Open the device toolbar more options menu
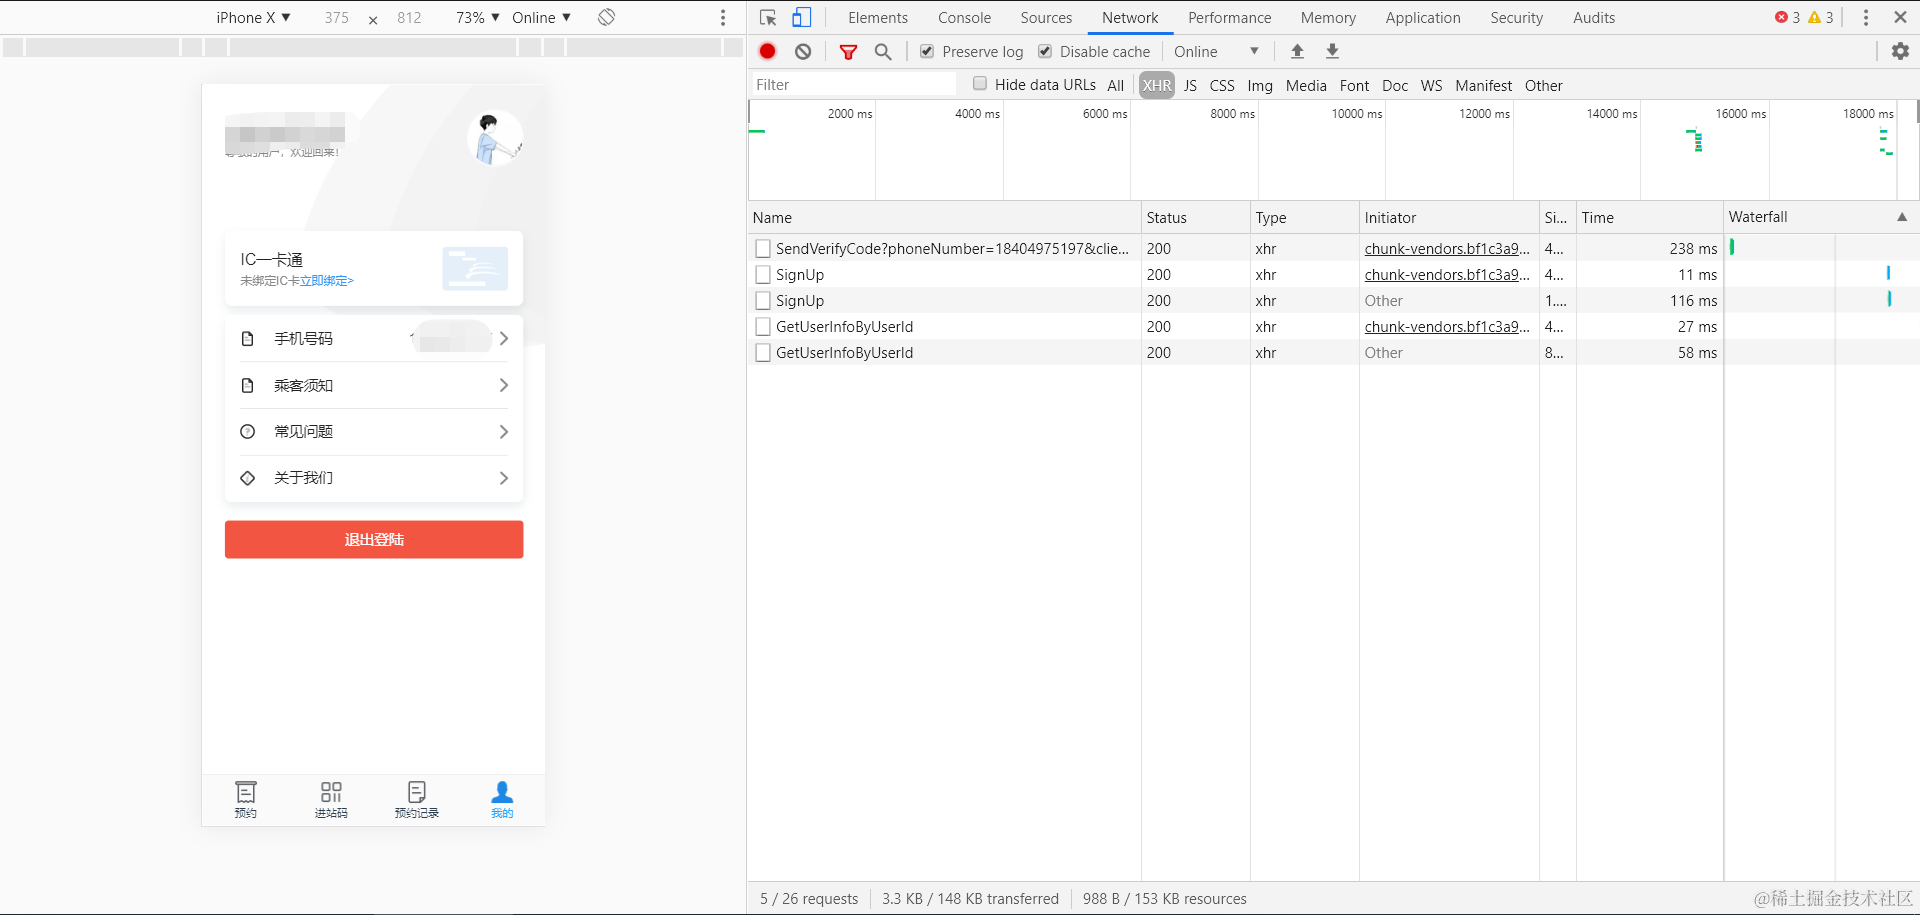The width and height of the screenshot is (1920, 915). point(723,18)
